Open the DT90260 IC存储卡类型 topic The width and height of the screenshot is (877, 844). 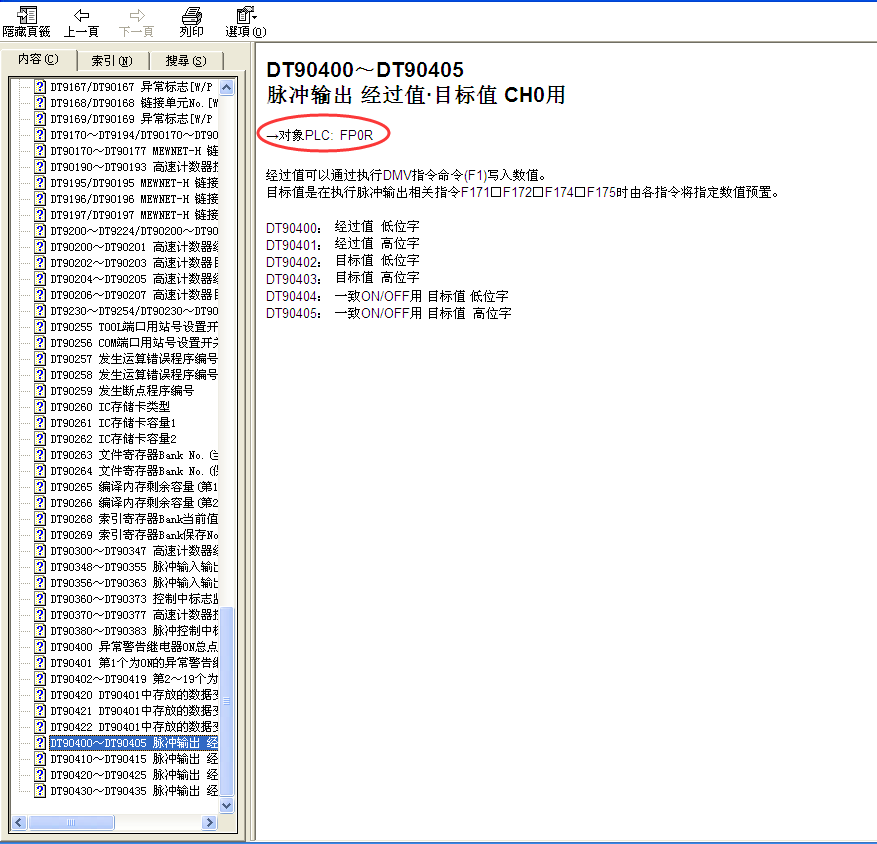tap(110, 407)
